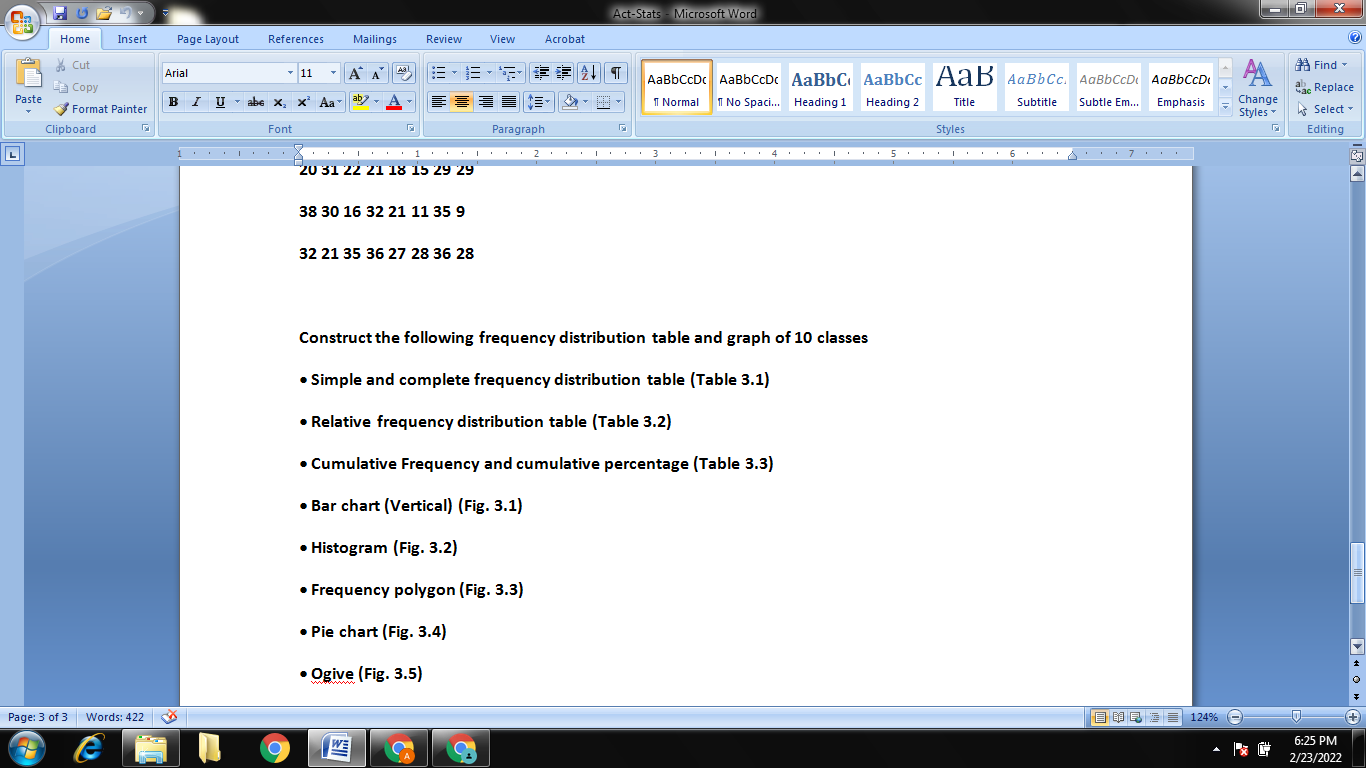
Task: Open the Change Styles menu
Action: 1257,88
